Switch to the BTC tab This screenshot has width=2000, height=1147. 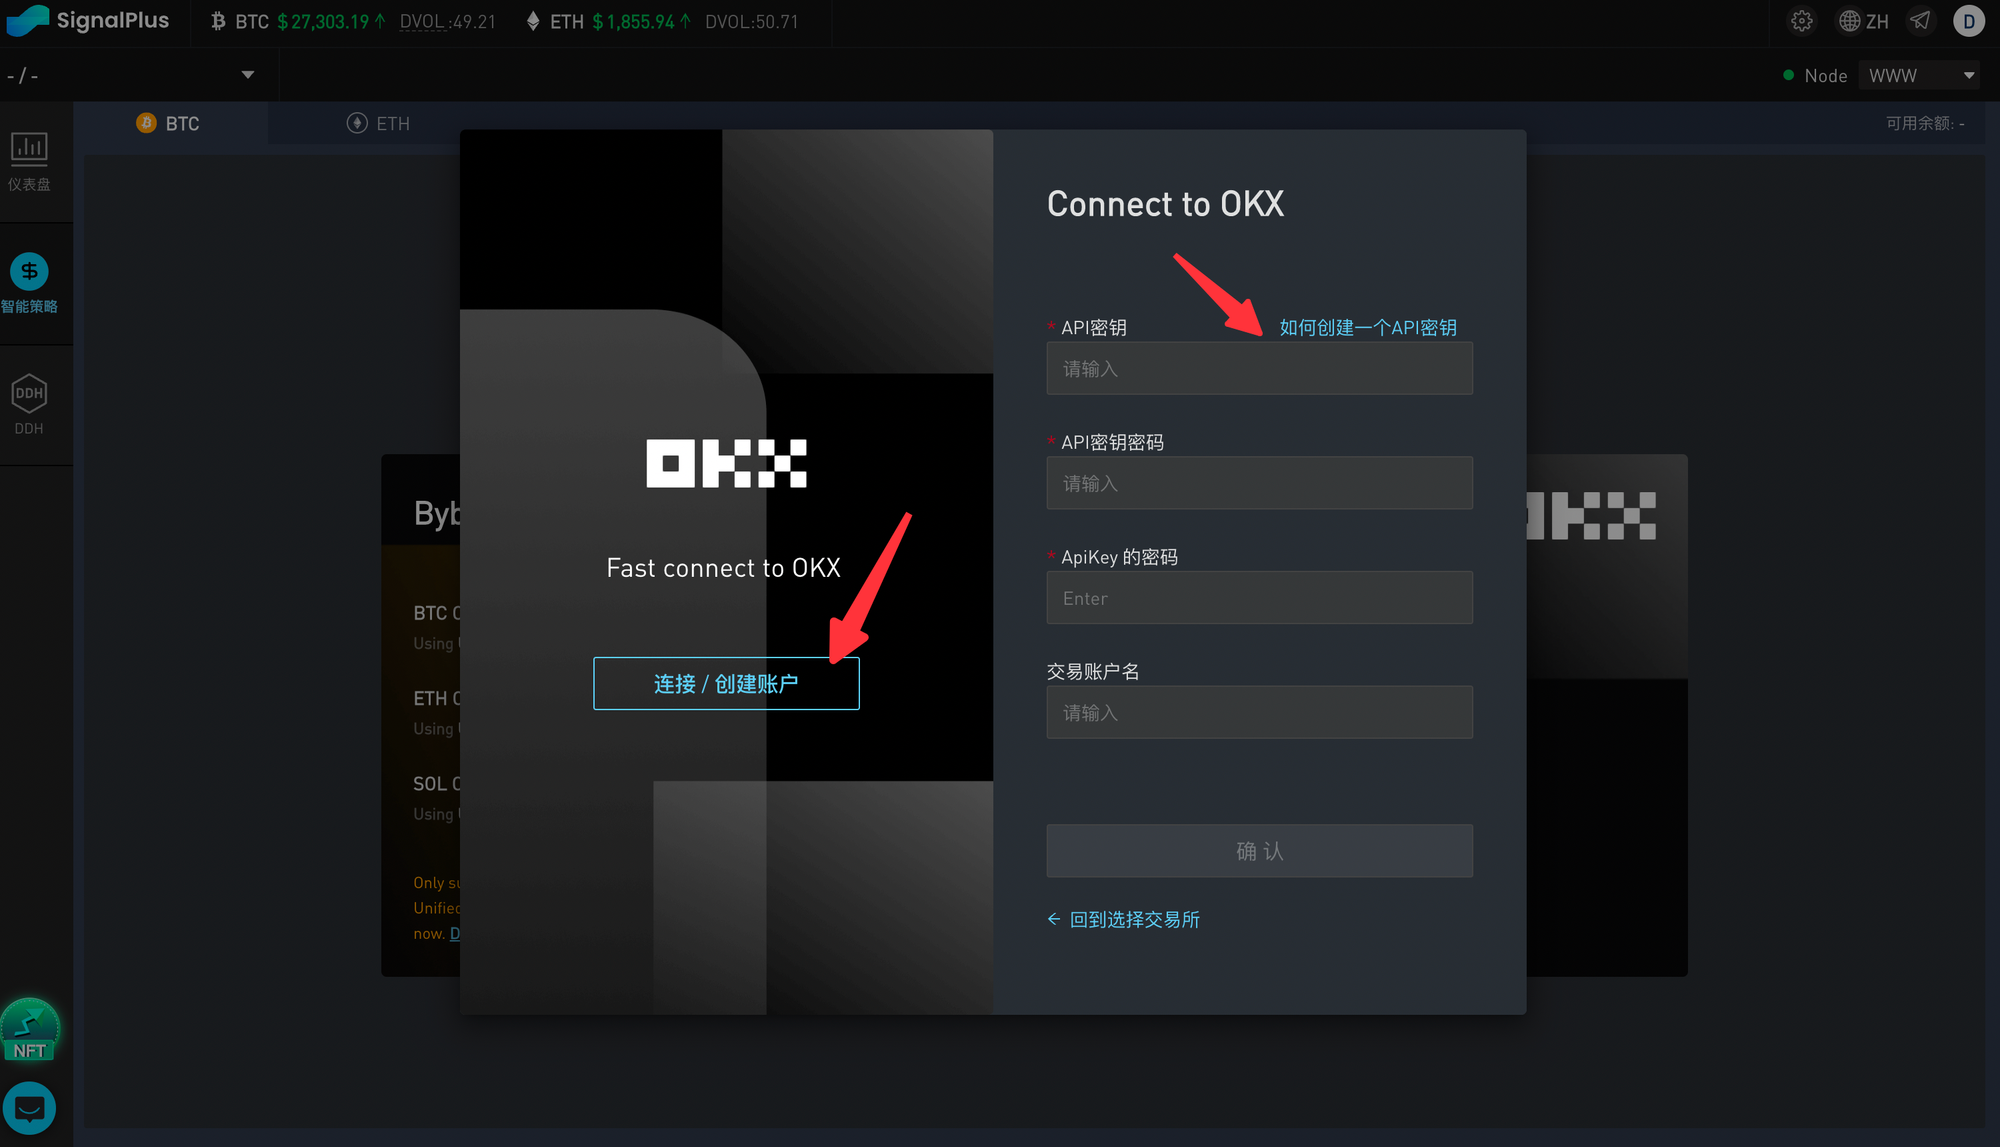coord(168,123)
